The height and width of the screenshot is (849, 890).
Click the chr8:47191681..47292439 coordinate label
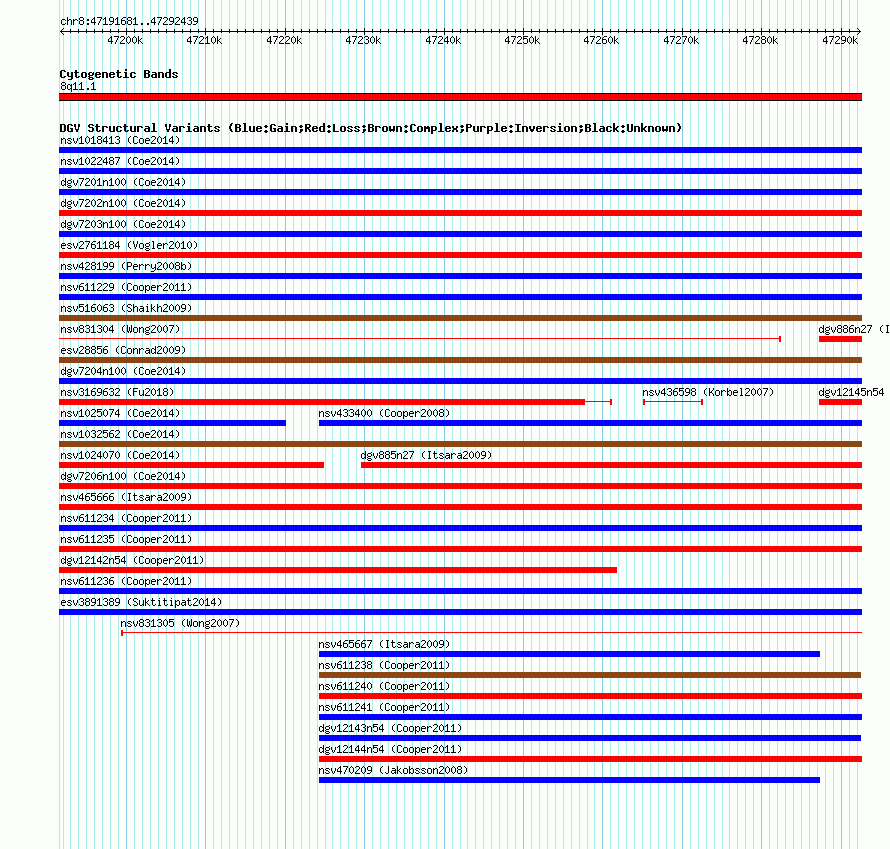[x=129, y=21]
